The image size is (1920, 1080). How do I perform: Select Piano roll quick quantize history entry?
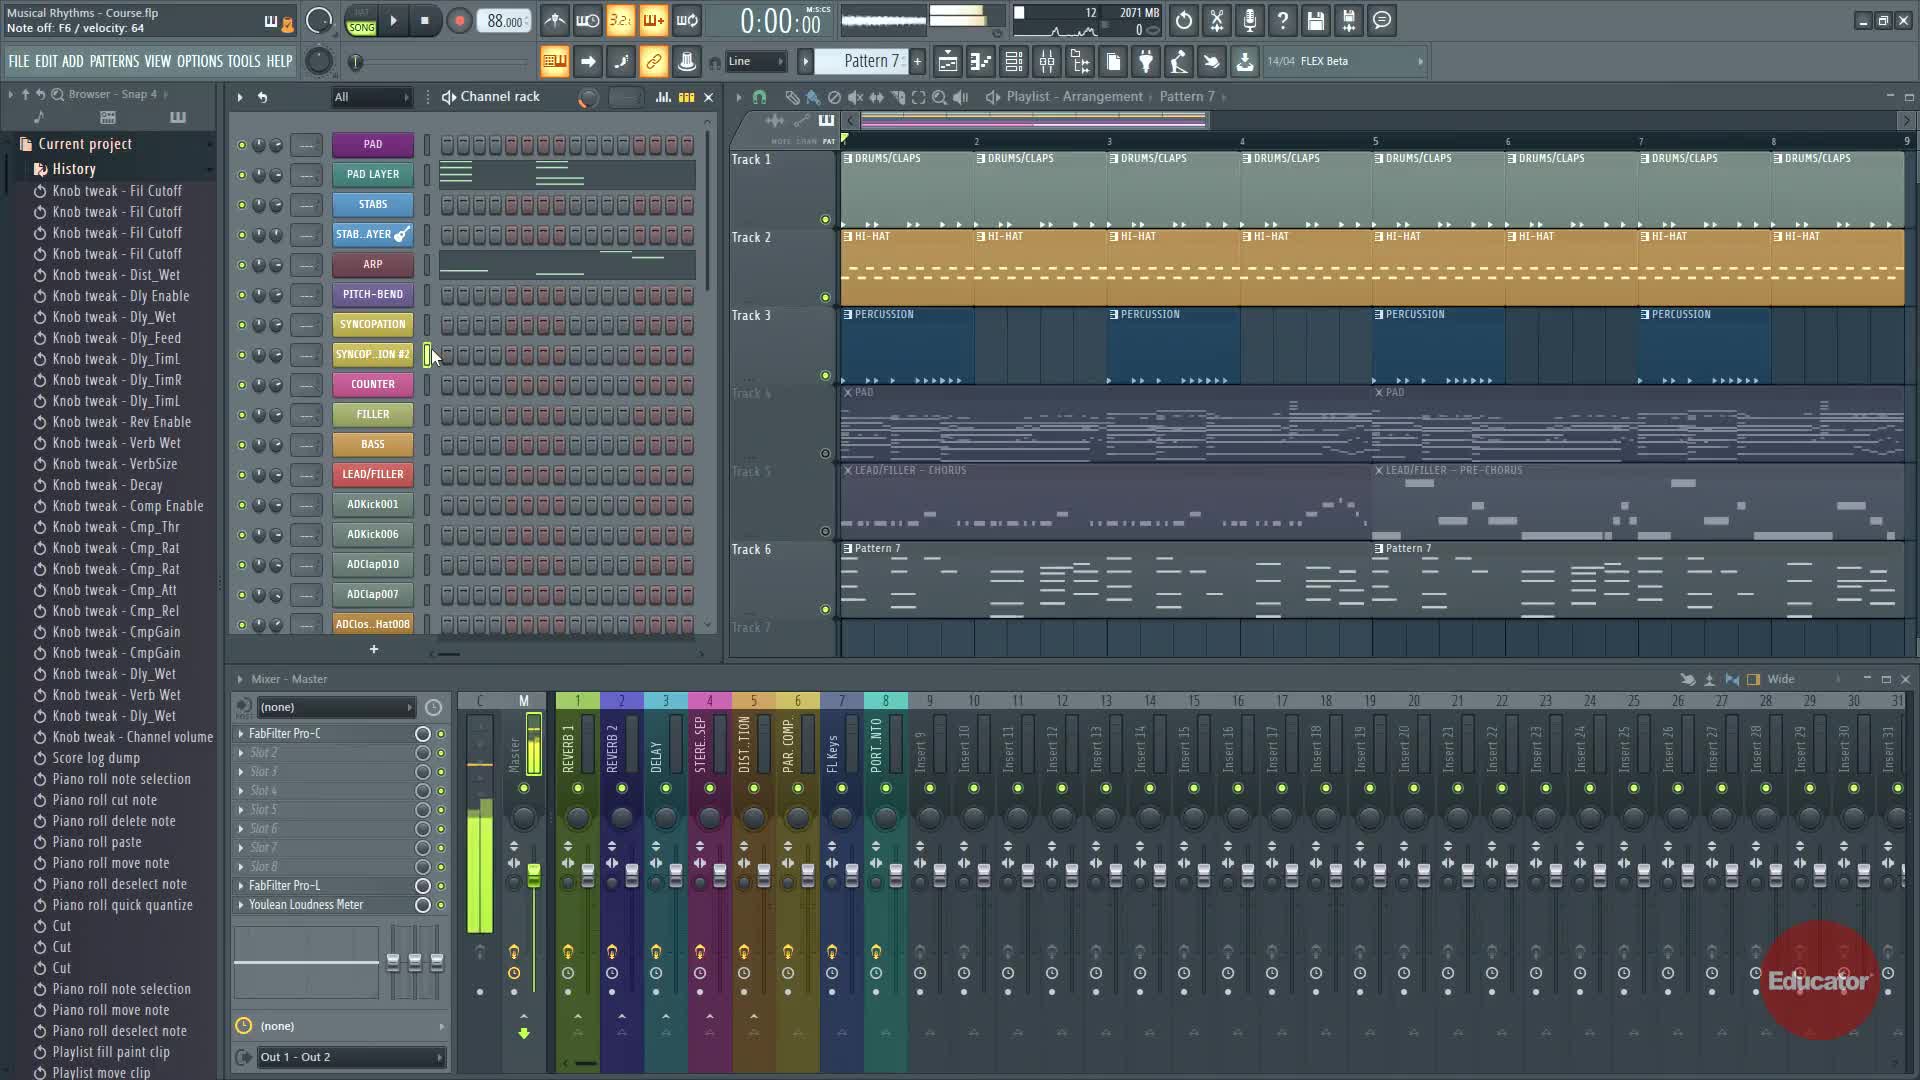[x=122, y=905]
